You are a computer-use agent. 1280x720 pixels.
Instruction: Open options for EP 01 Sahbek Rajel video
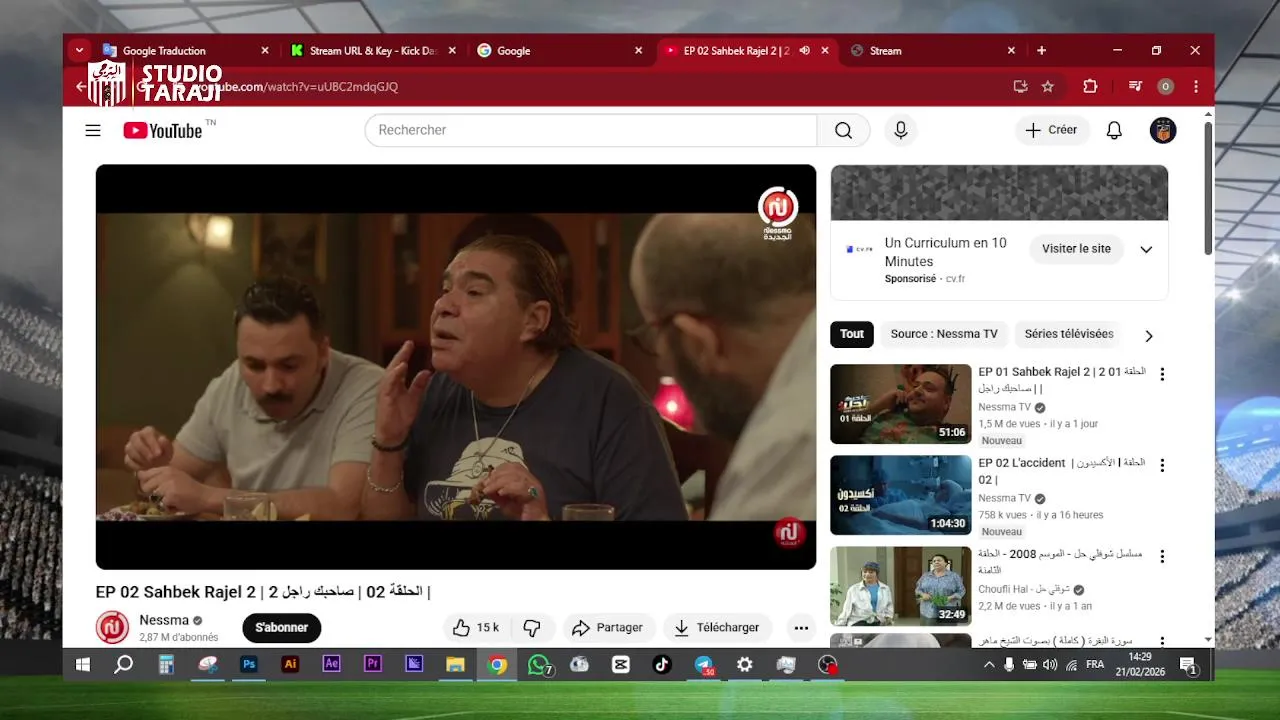click(1162, 374)
